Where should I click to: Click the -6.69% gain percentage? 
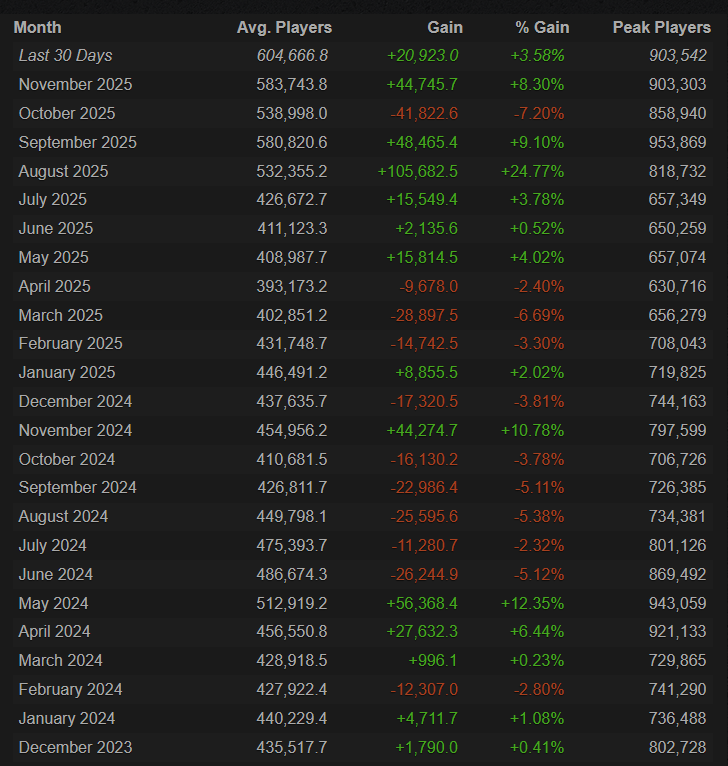pyautogui.click(x=539, y=315)
